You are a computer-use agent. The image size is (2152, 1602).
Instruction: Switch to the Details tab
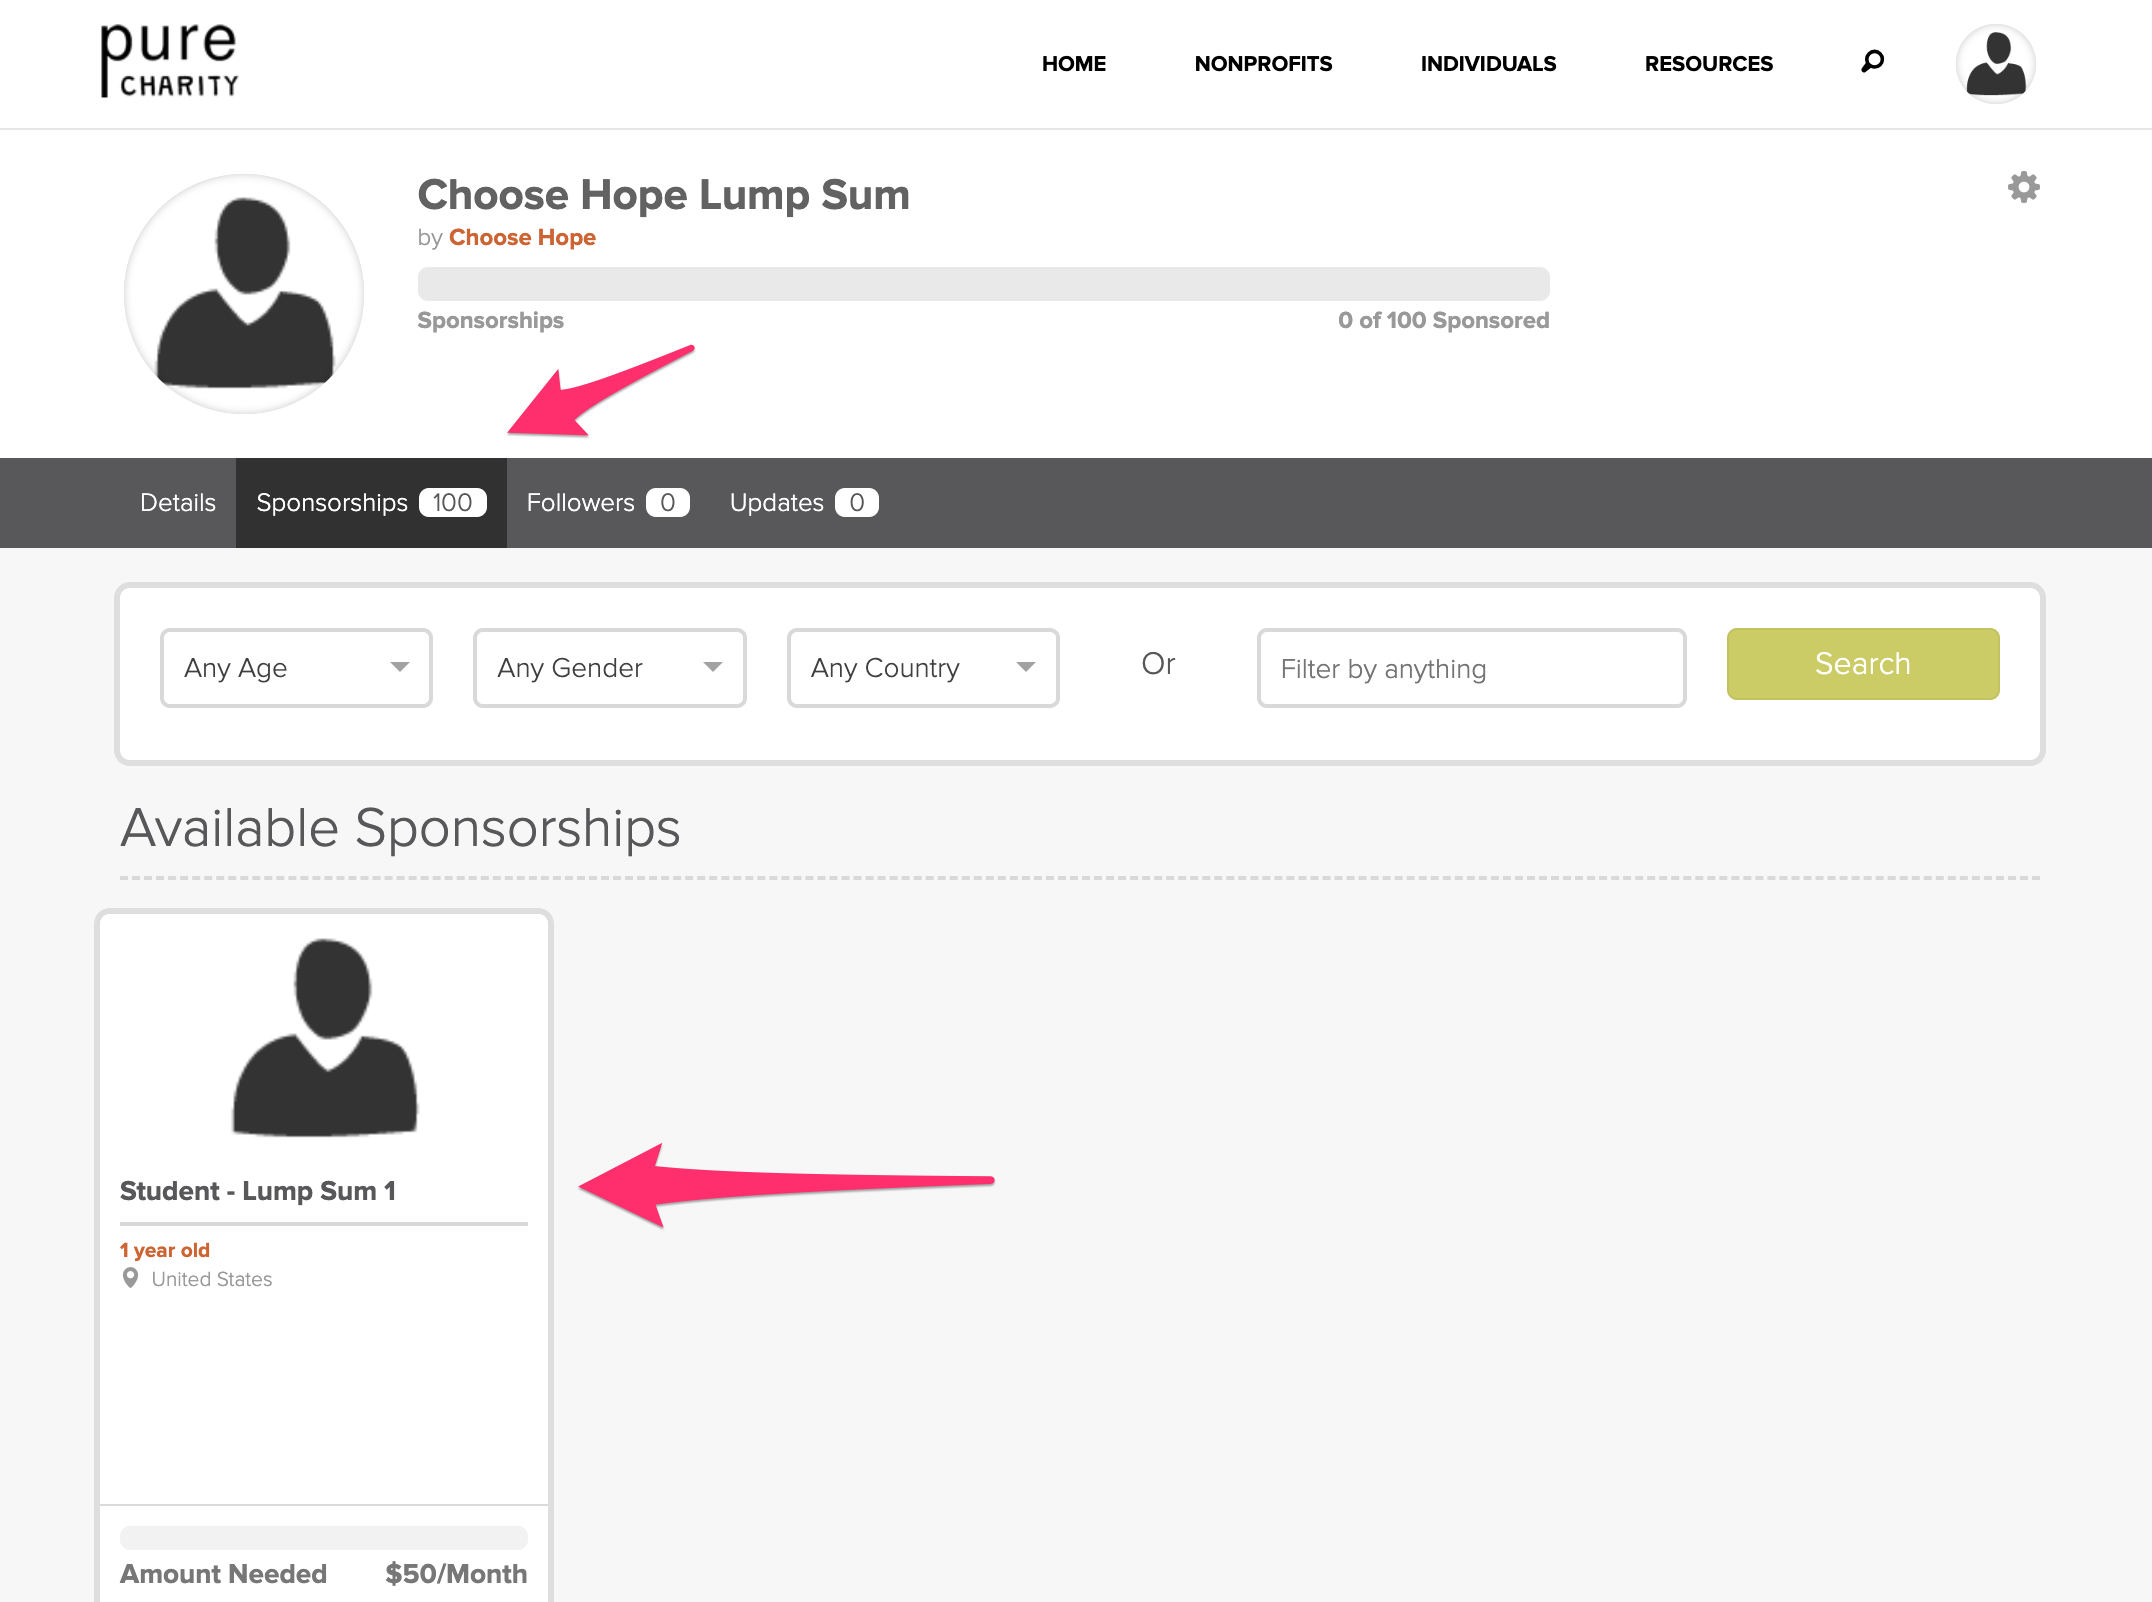[x=178, y=503]
